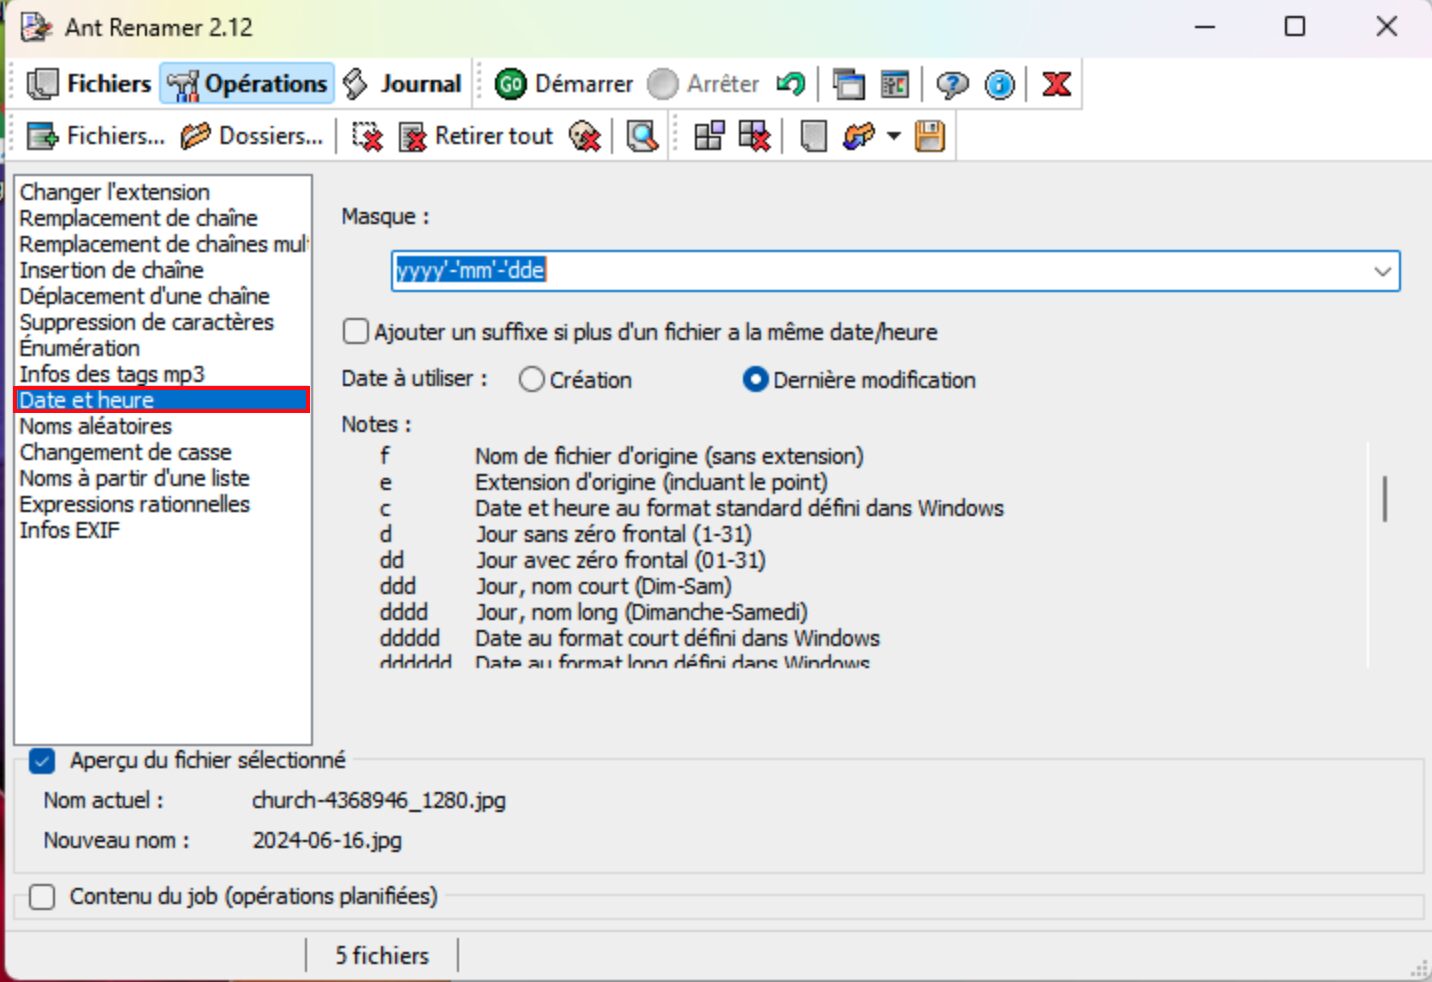Select the Création date radio button
The image size is (1432, 982).
point(532,380)
